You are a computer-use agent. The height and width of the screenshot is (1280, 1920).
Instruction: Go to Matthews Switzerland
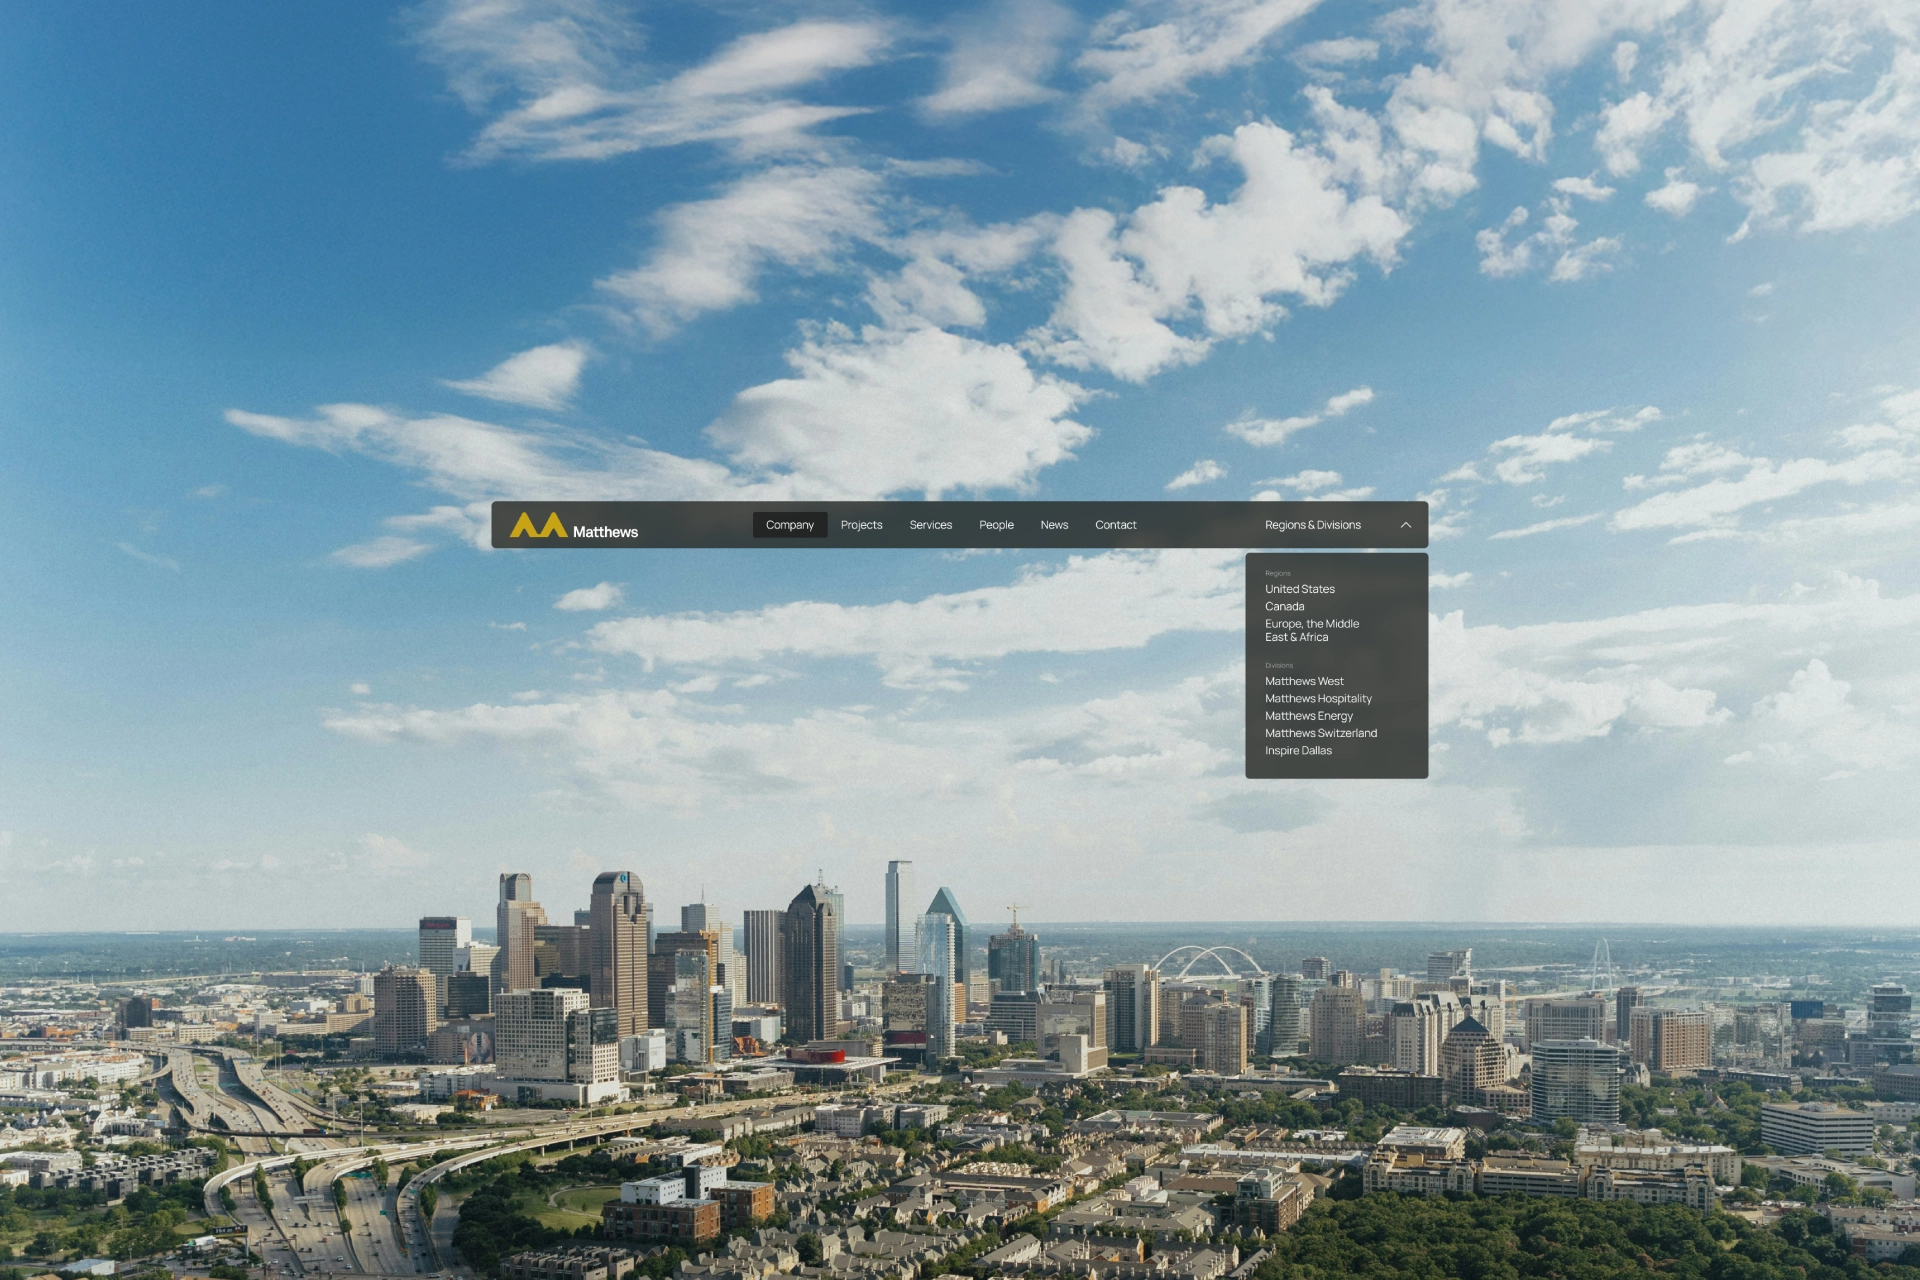(x=1320, y=733)
